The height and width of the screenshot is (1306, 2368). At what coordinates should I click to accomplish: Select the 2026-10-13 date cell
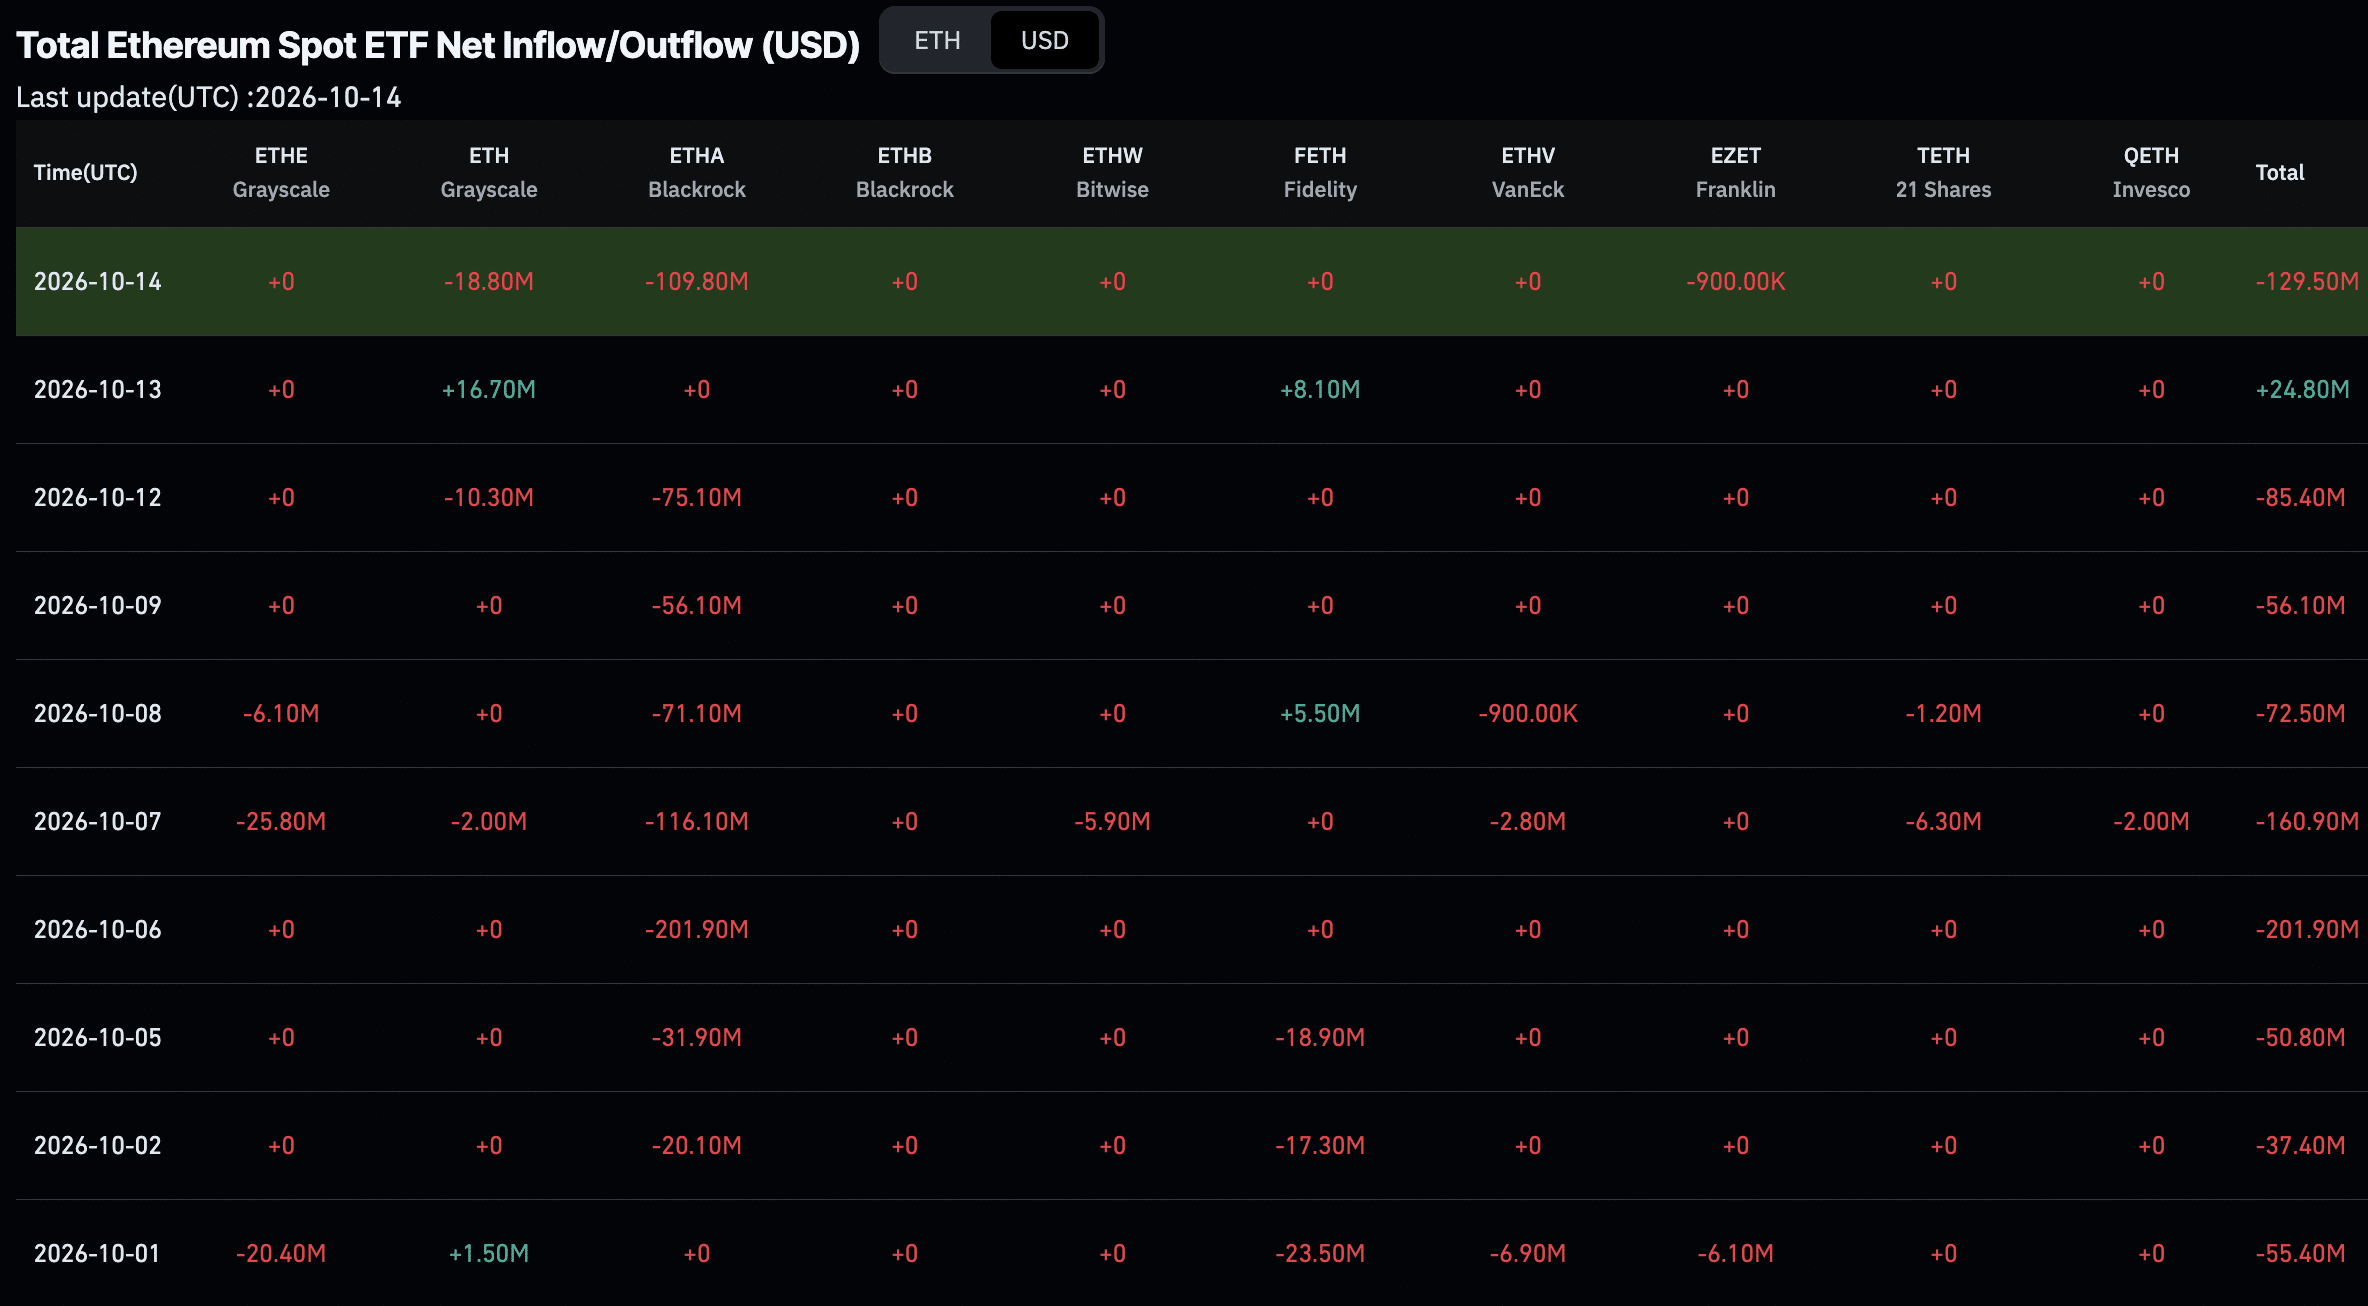point(98,390)
